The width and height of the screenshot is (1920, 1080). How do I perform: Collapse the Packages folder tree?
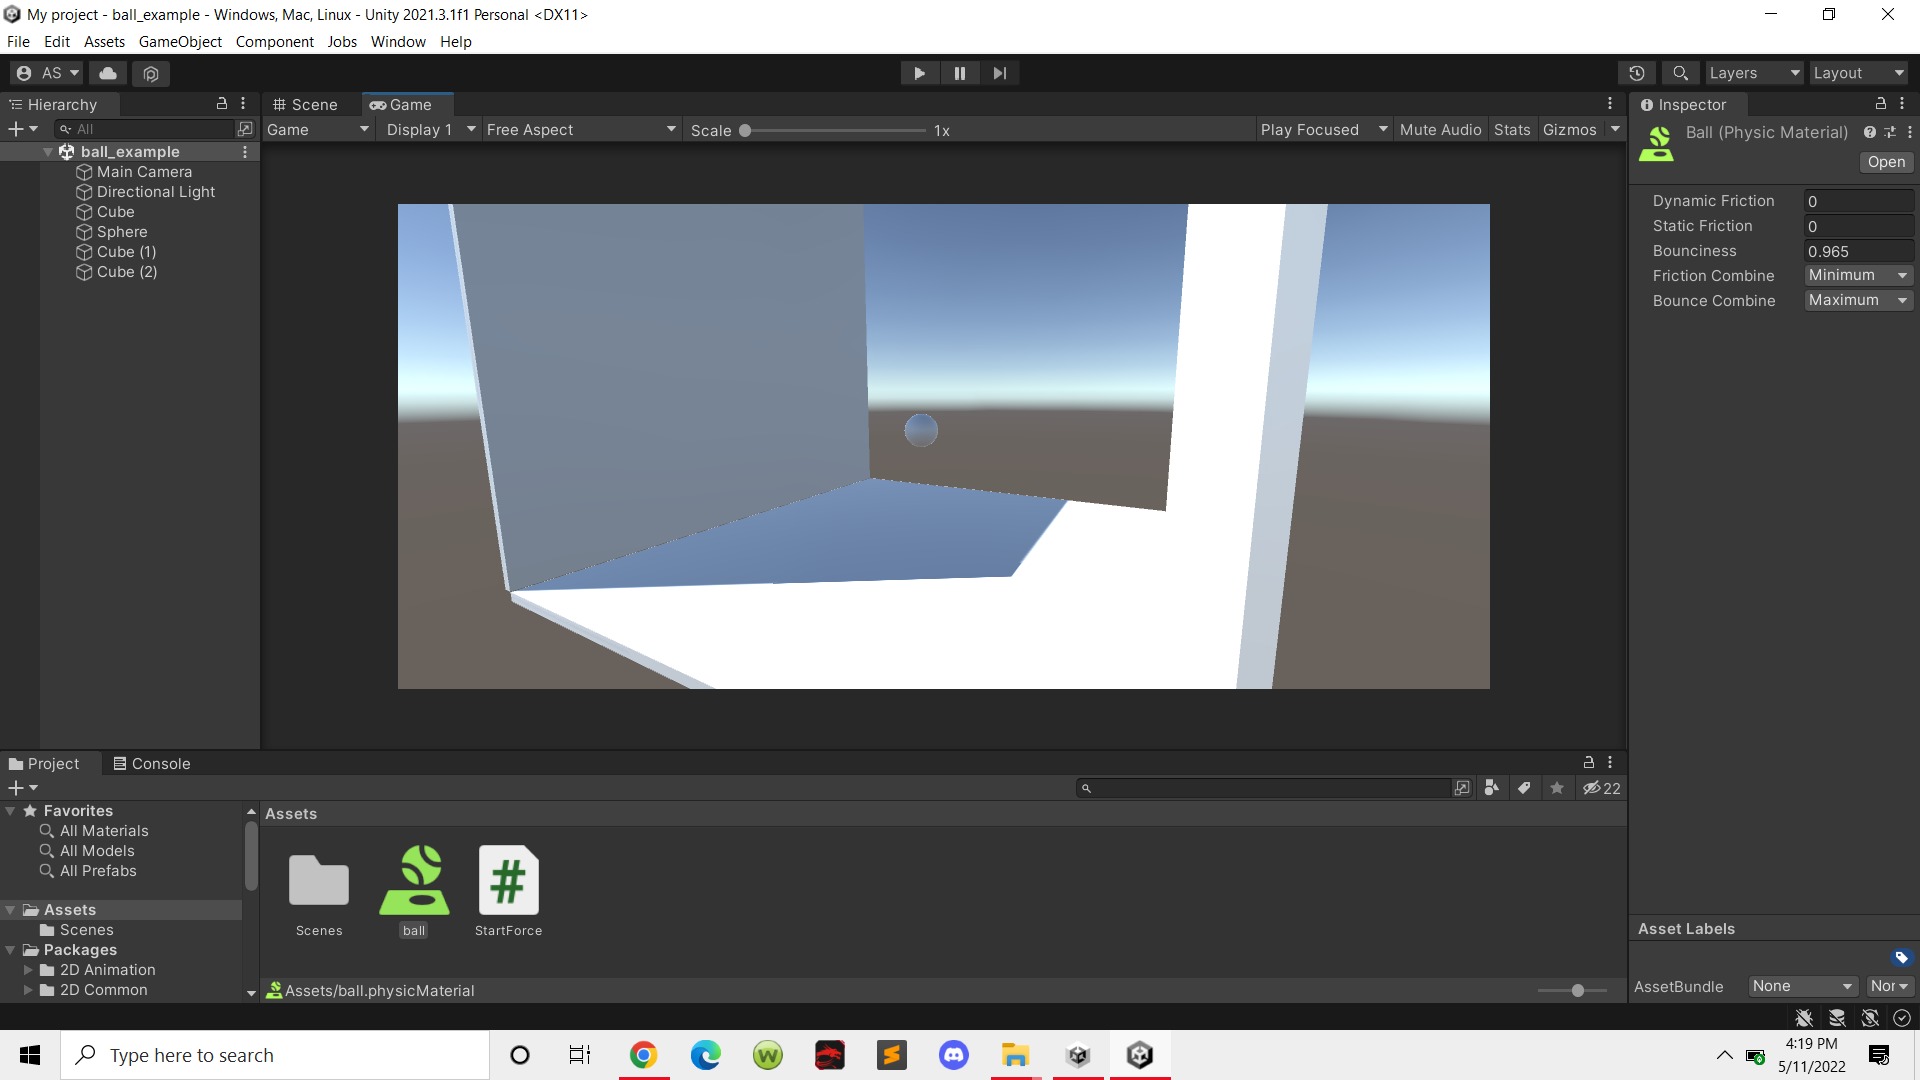10,950
